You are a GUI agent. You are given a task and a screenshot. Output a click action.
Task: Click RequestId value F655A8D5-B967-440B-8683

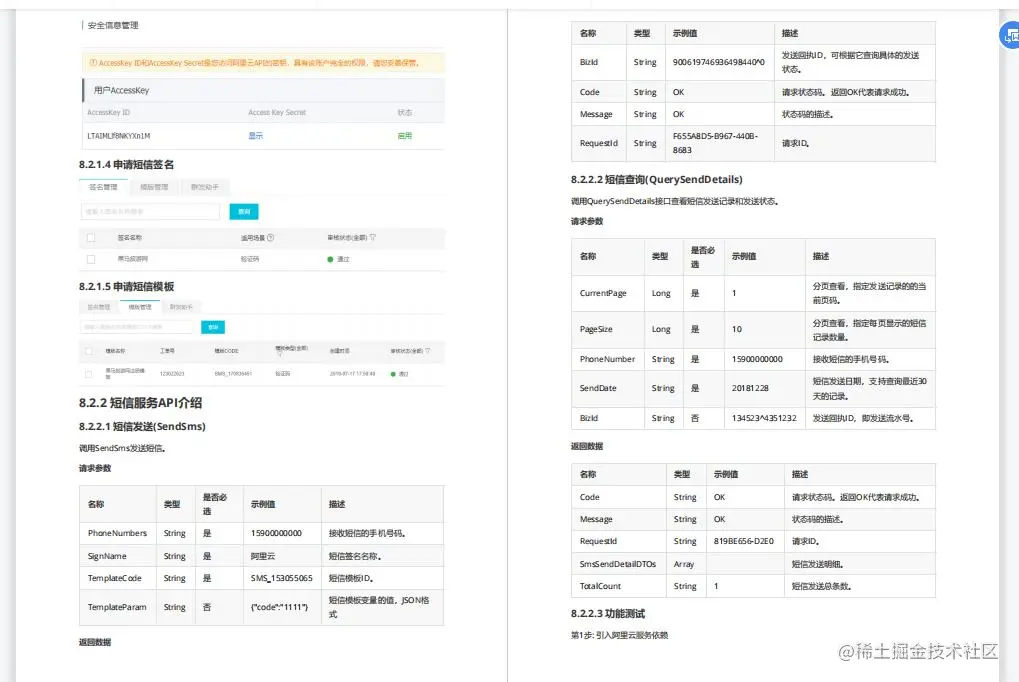[x=716, y=143]
